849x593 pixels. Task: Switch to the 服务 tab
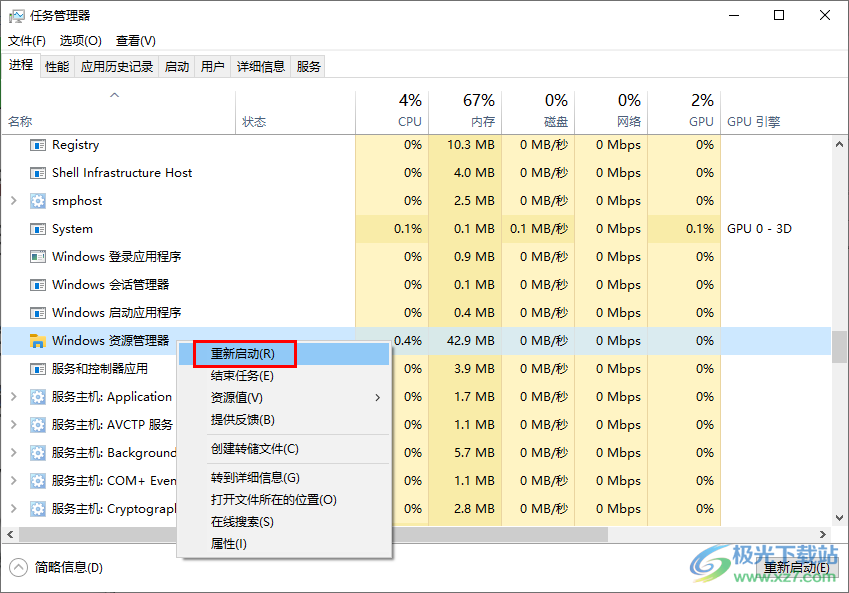point(308,67)
